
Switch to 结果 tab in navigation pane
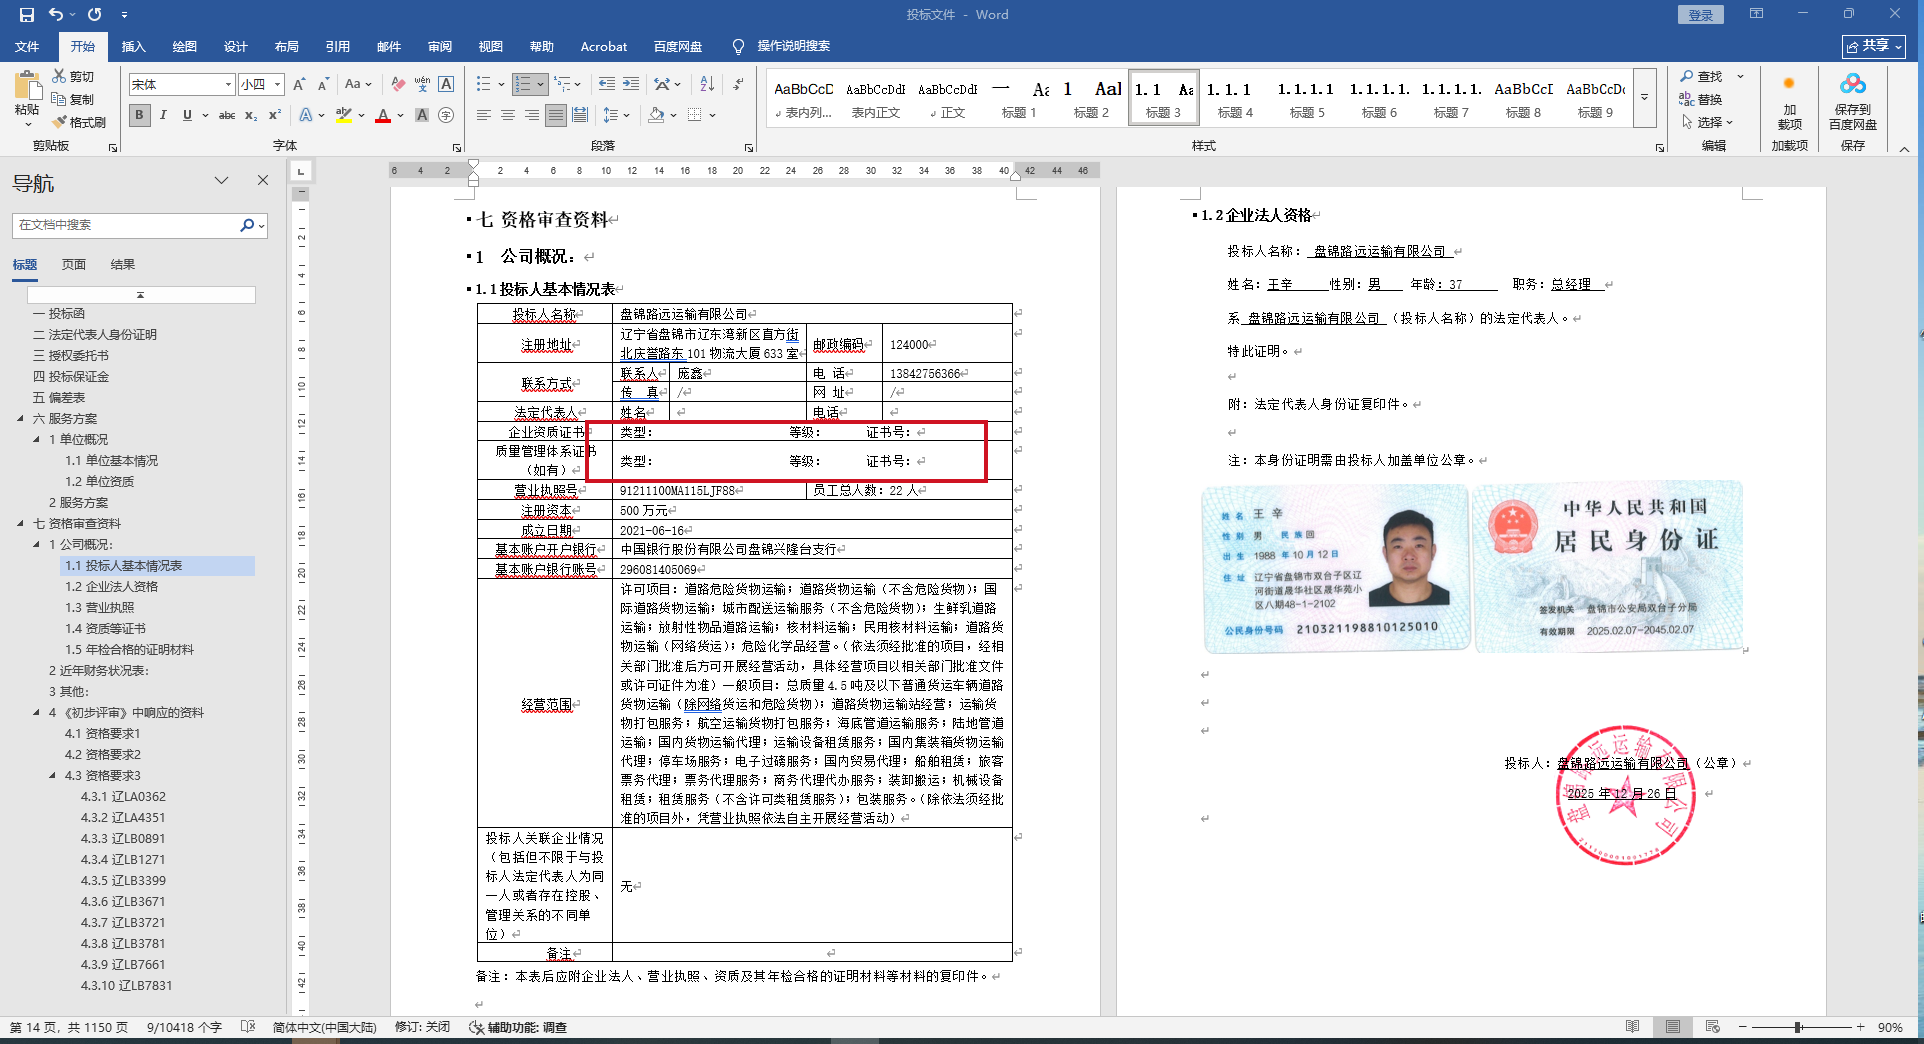pyautogui.click(x=123, y=265)
